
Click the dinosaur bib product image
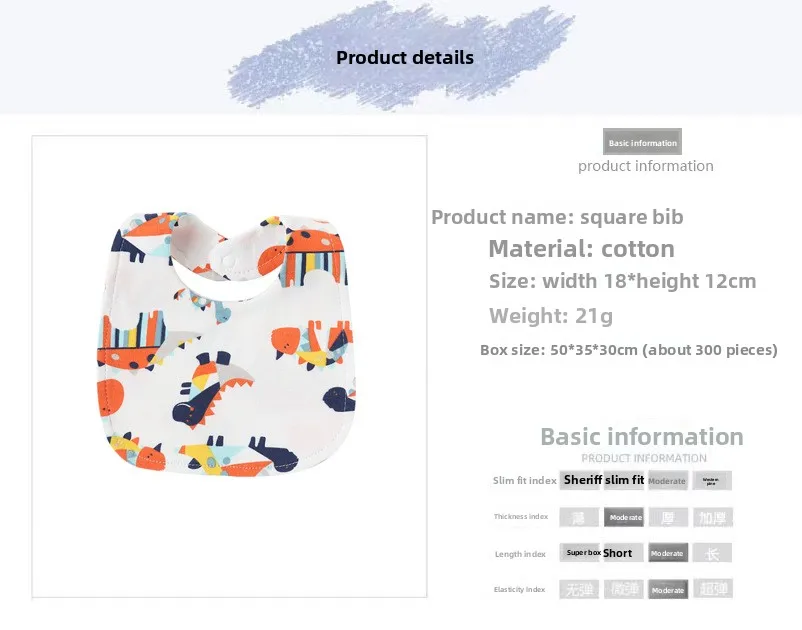(x=226, y=344)
